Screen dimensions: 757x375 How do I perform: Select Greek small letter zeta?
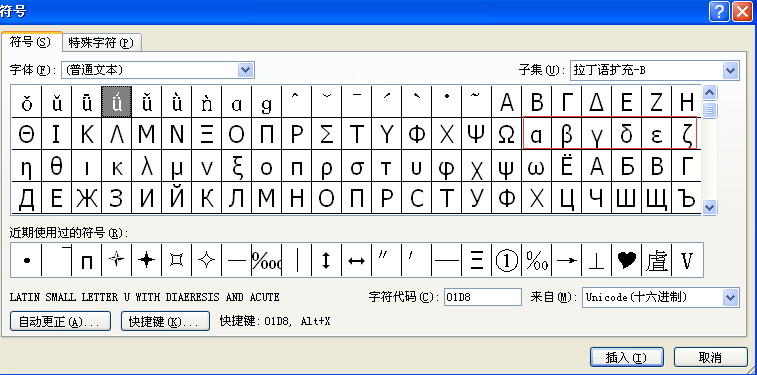click(686, 134)
